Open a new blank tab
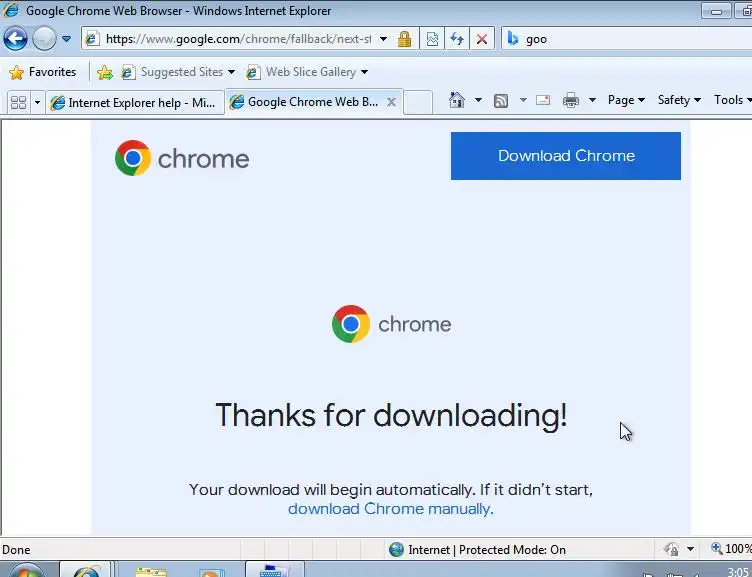The height and width of the screenshot is (577, 752). [418, 102]
